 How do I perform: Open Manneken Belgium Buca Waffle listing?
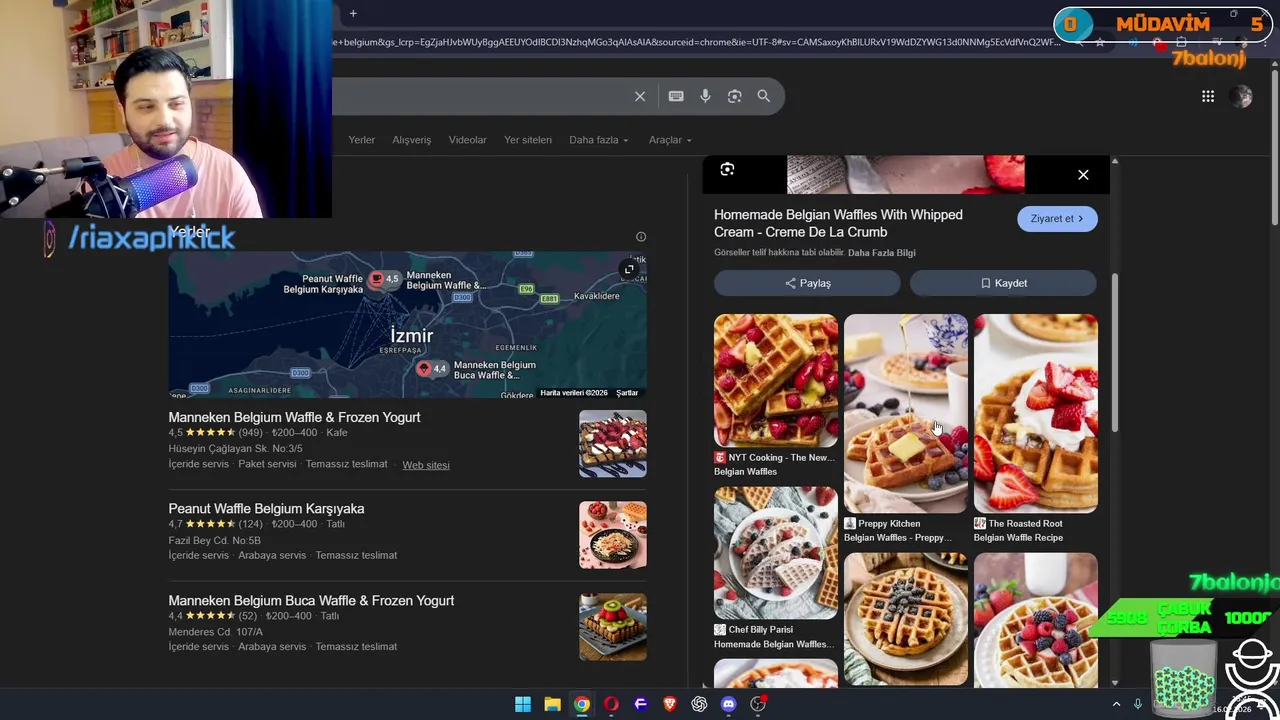(311, 601)
